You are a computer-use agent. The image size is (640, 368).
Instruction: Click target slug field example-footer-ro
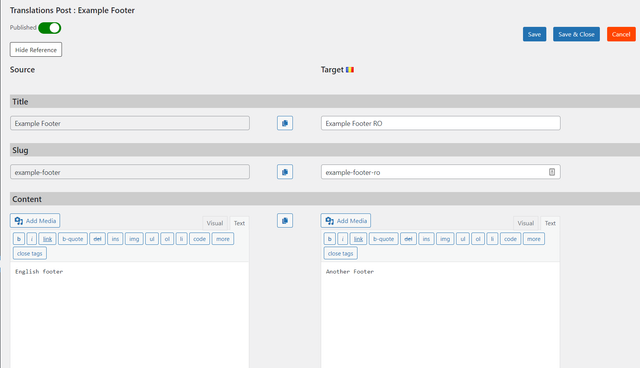[441, 172]
